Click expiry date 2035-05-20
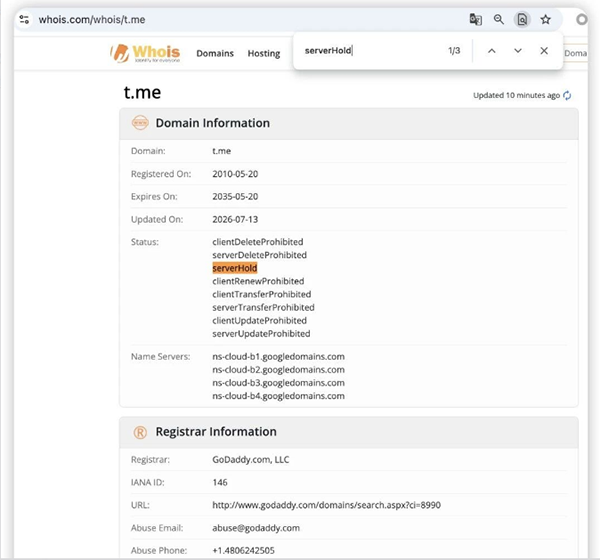 tap(235, 196)
